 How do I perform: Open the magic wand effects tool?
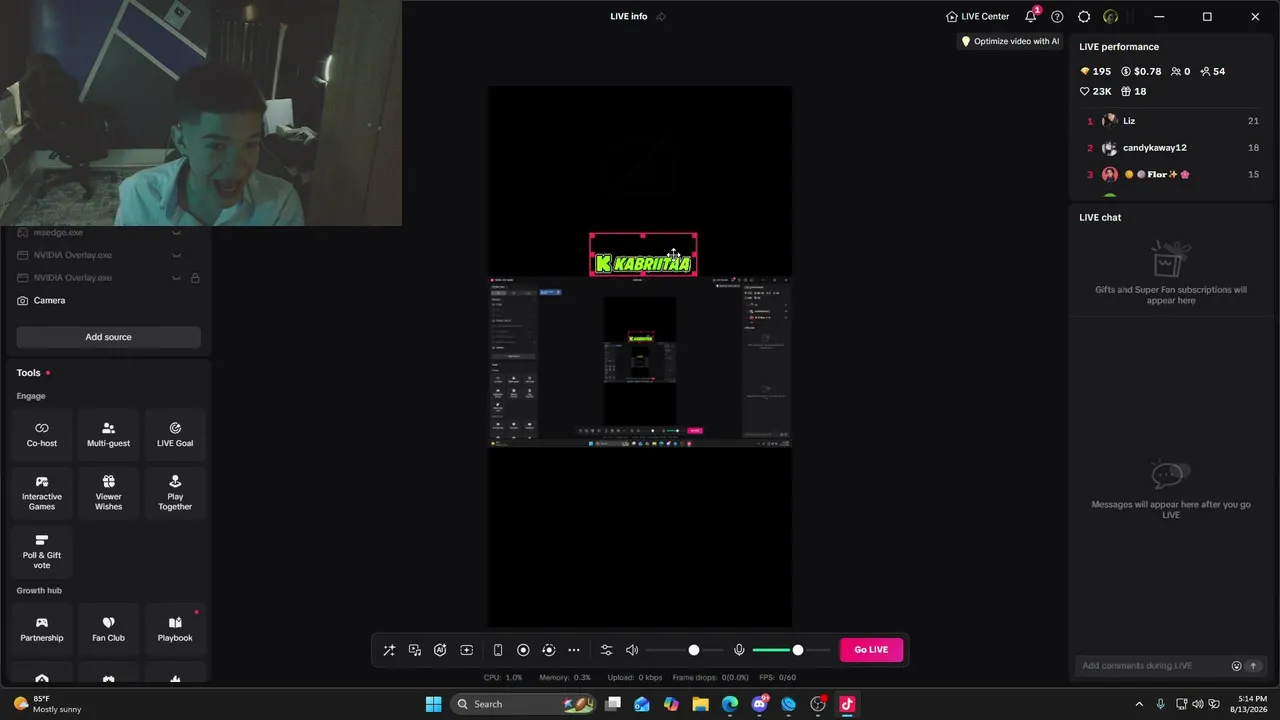tap(389, 650)
